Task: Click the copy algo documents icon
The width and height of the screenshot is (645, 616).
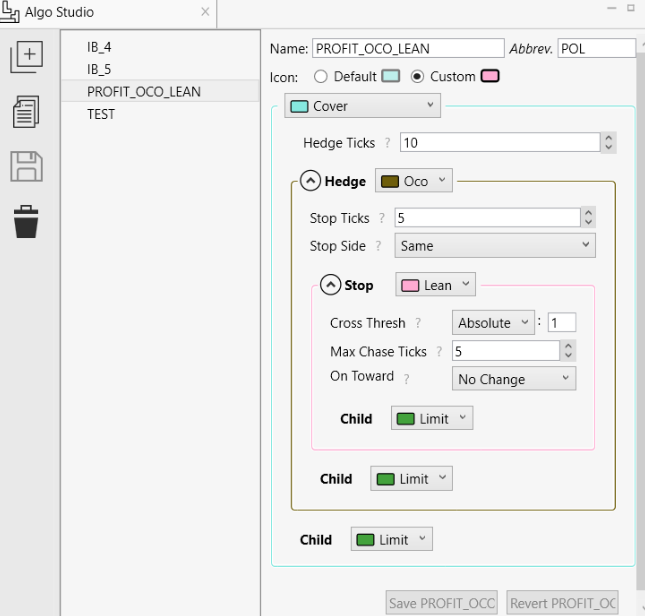Action: (27, 112)
